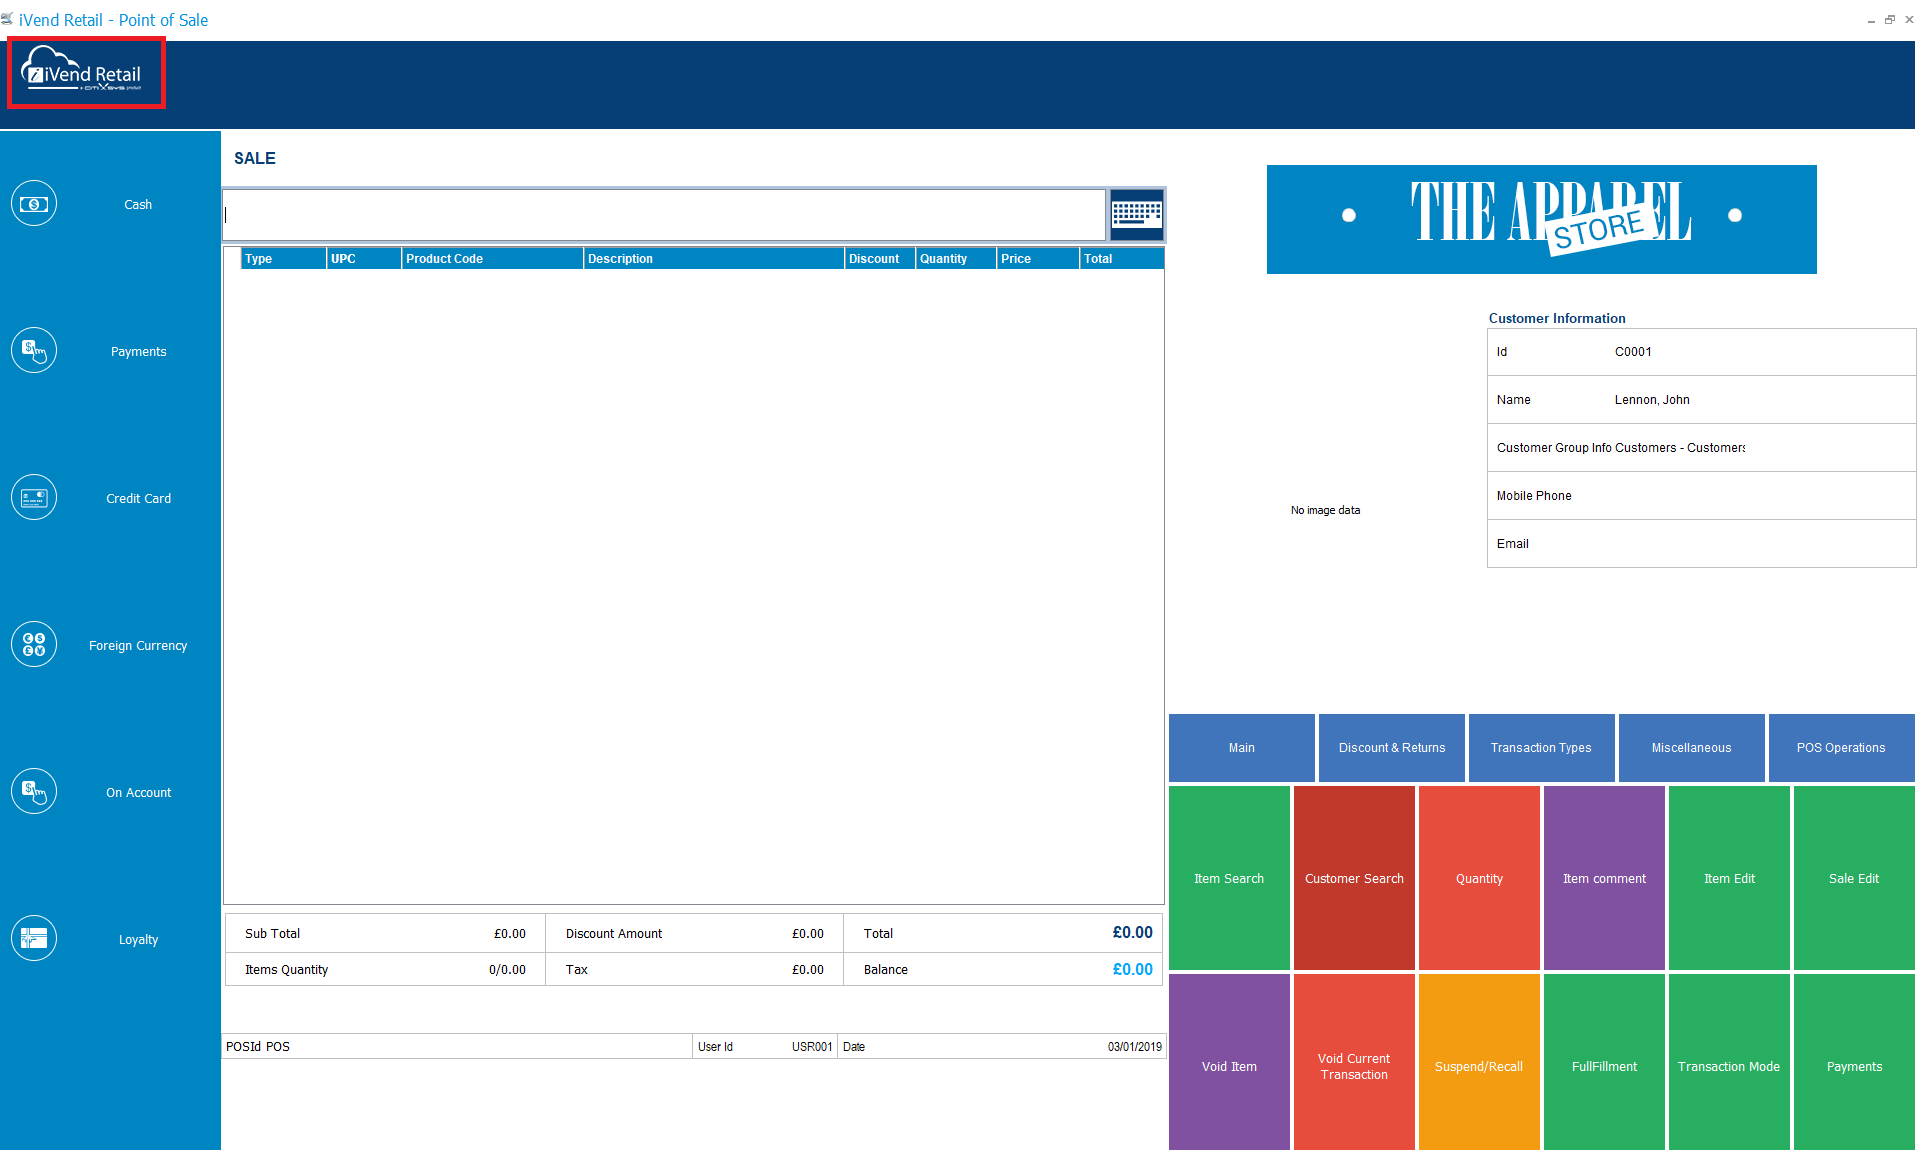Click the Discount column header

(x=880, y=258)
